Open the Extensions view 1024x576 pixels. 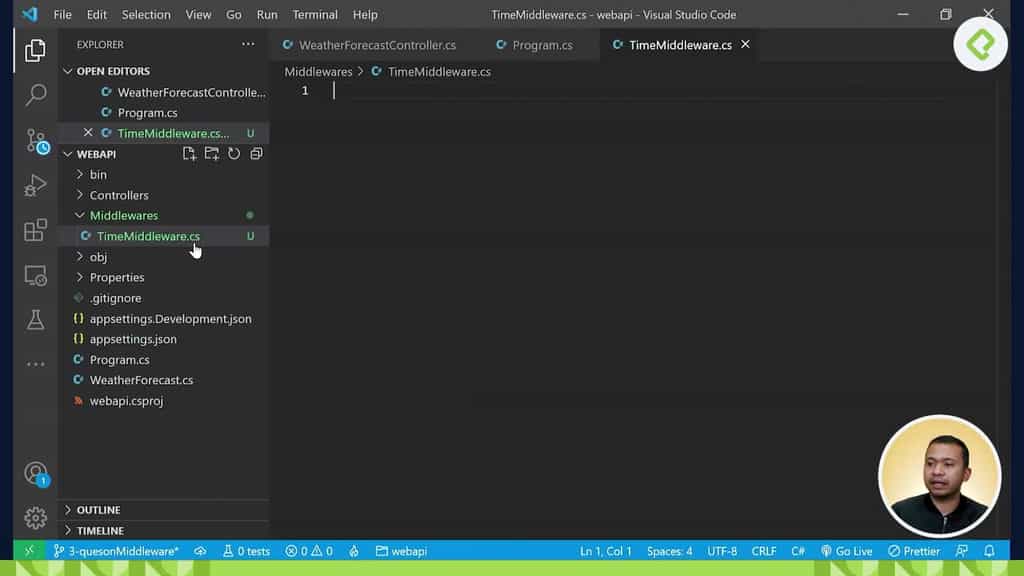pos(35,230)
